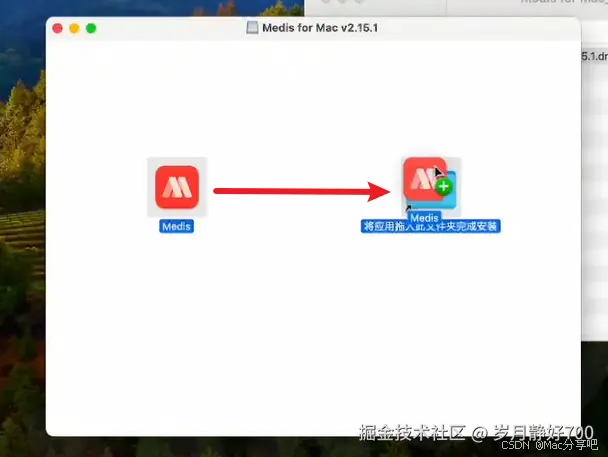608x457 pixels.
Task: Click the left Medis file name label
Action: (176, 226)
